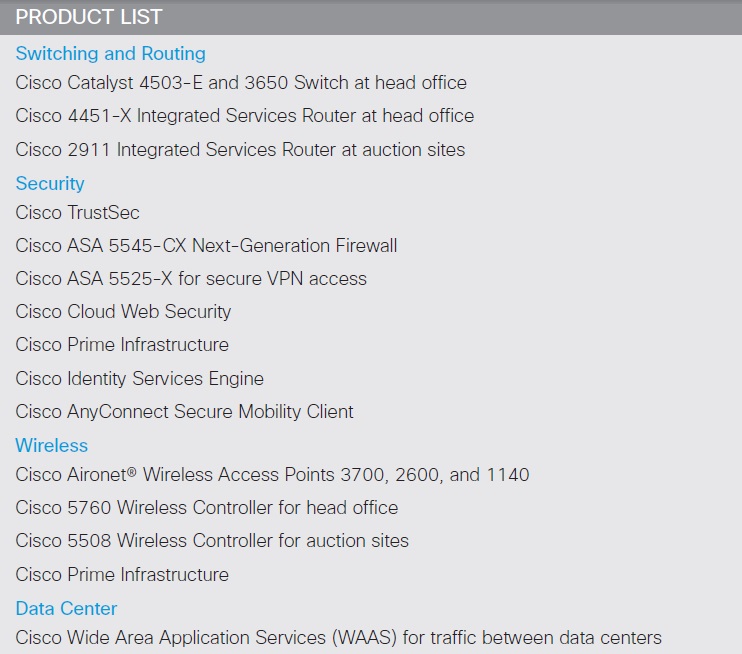
Task: Open the Wireless section heading
Action: click(52, 446)
